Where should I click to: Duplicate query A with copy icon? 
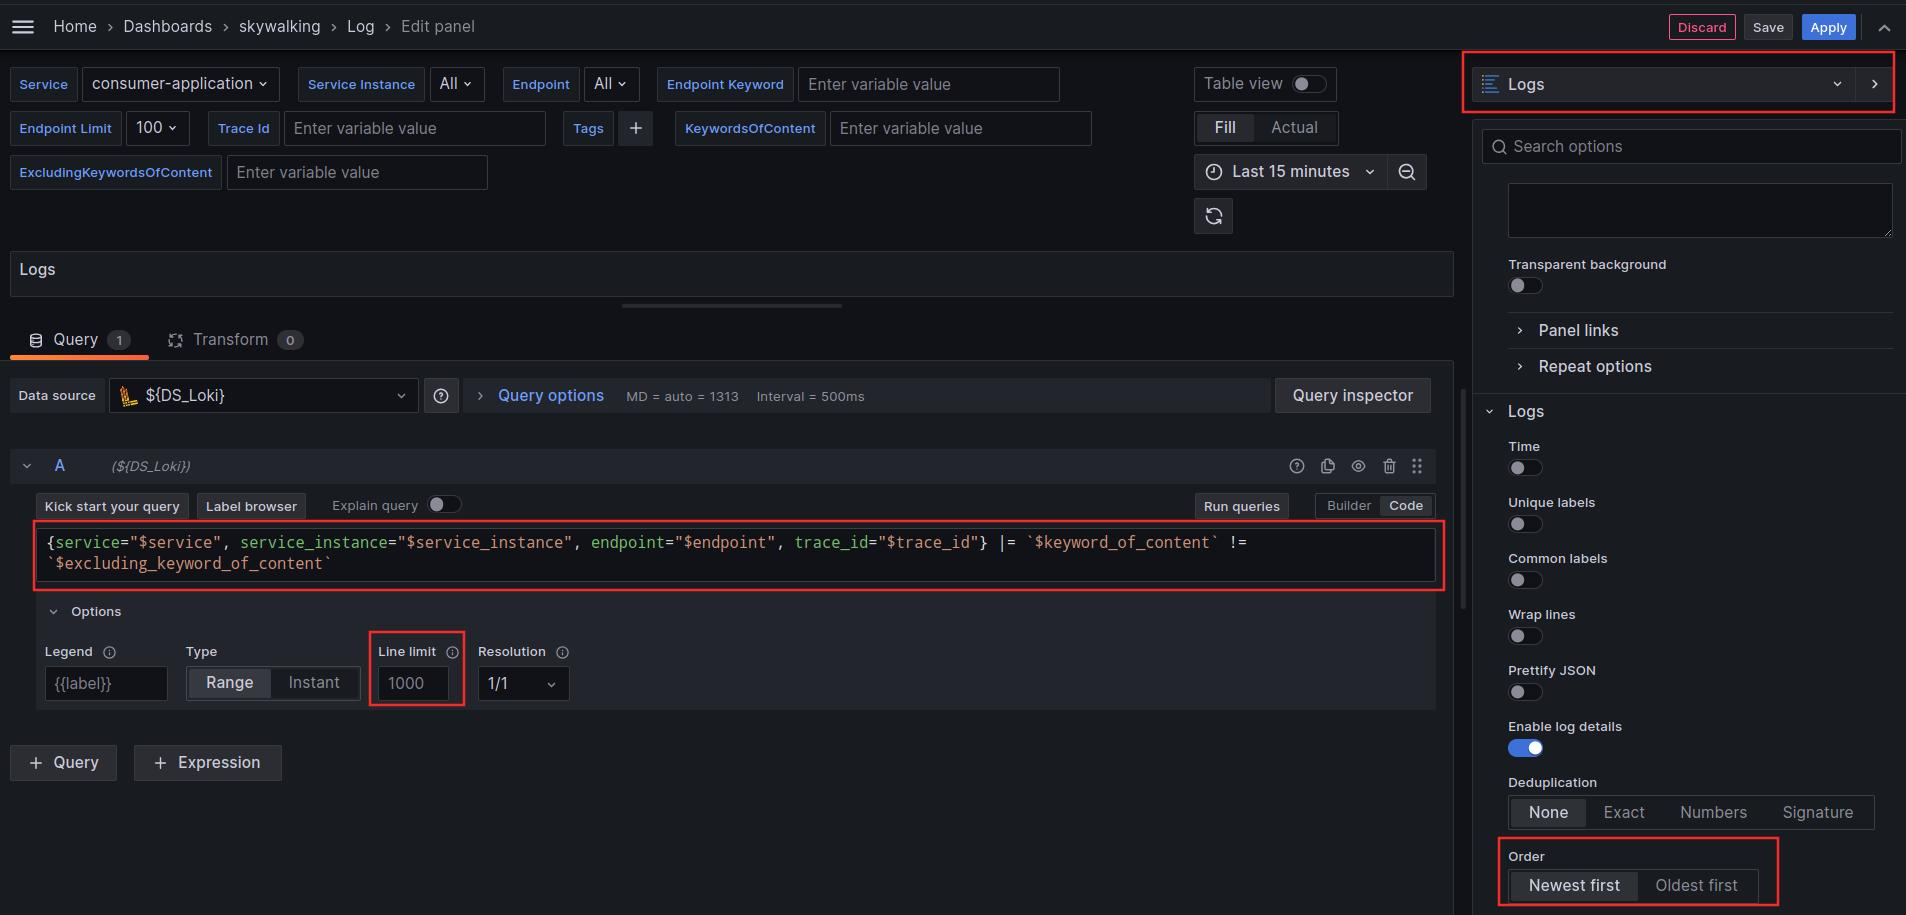tap(1328, 466)
